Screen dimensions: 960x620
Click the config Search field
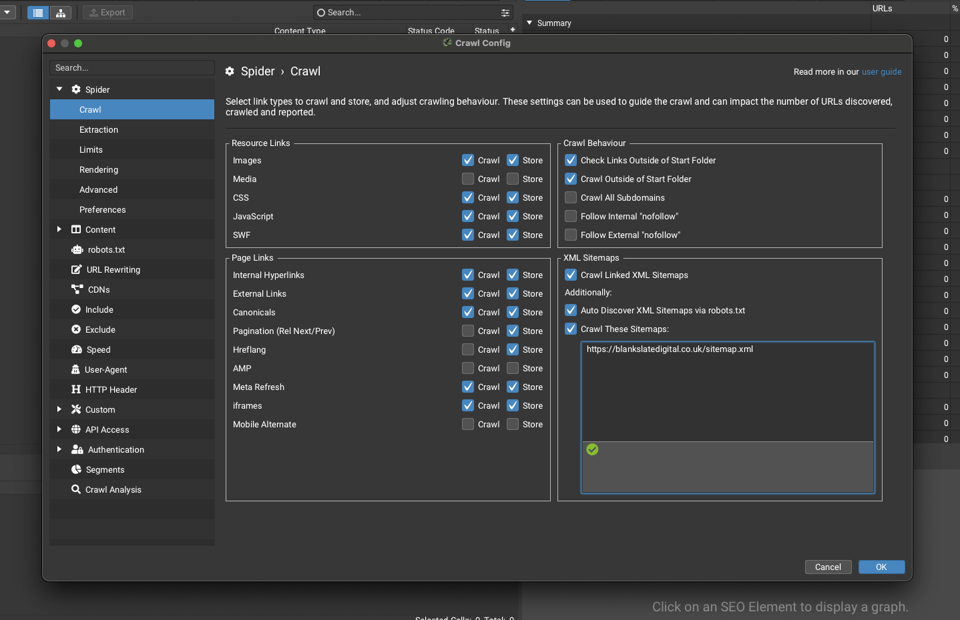tap(132, 68)
